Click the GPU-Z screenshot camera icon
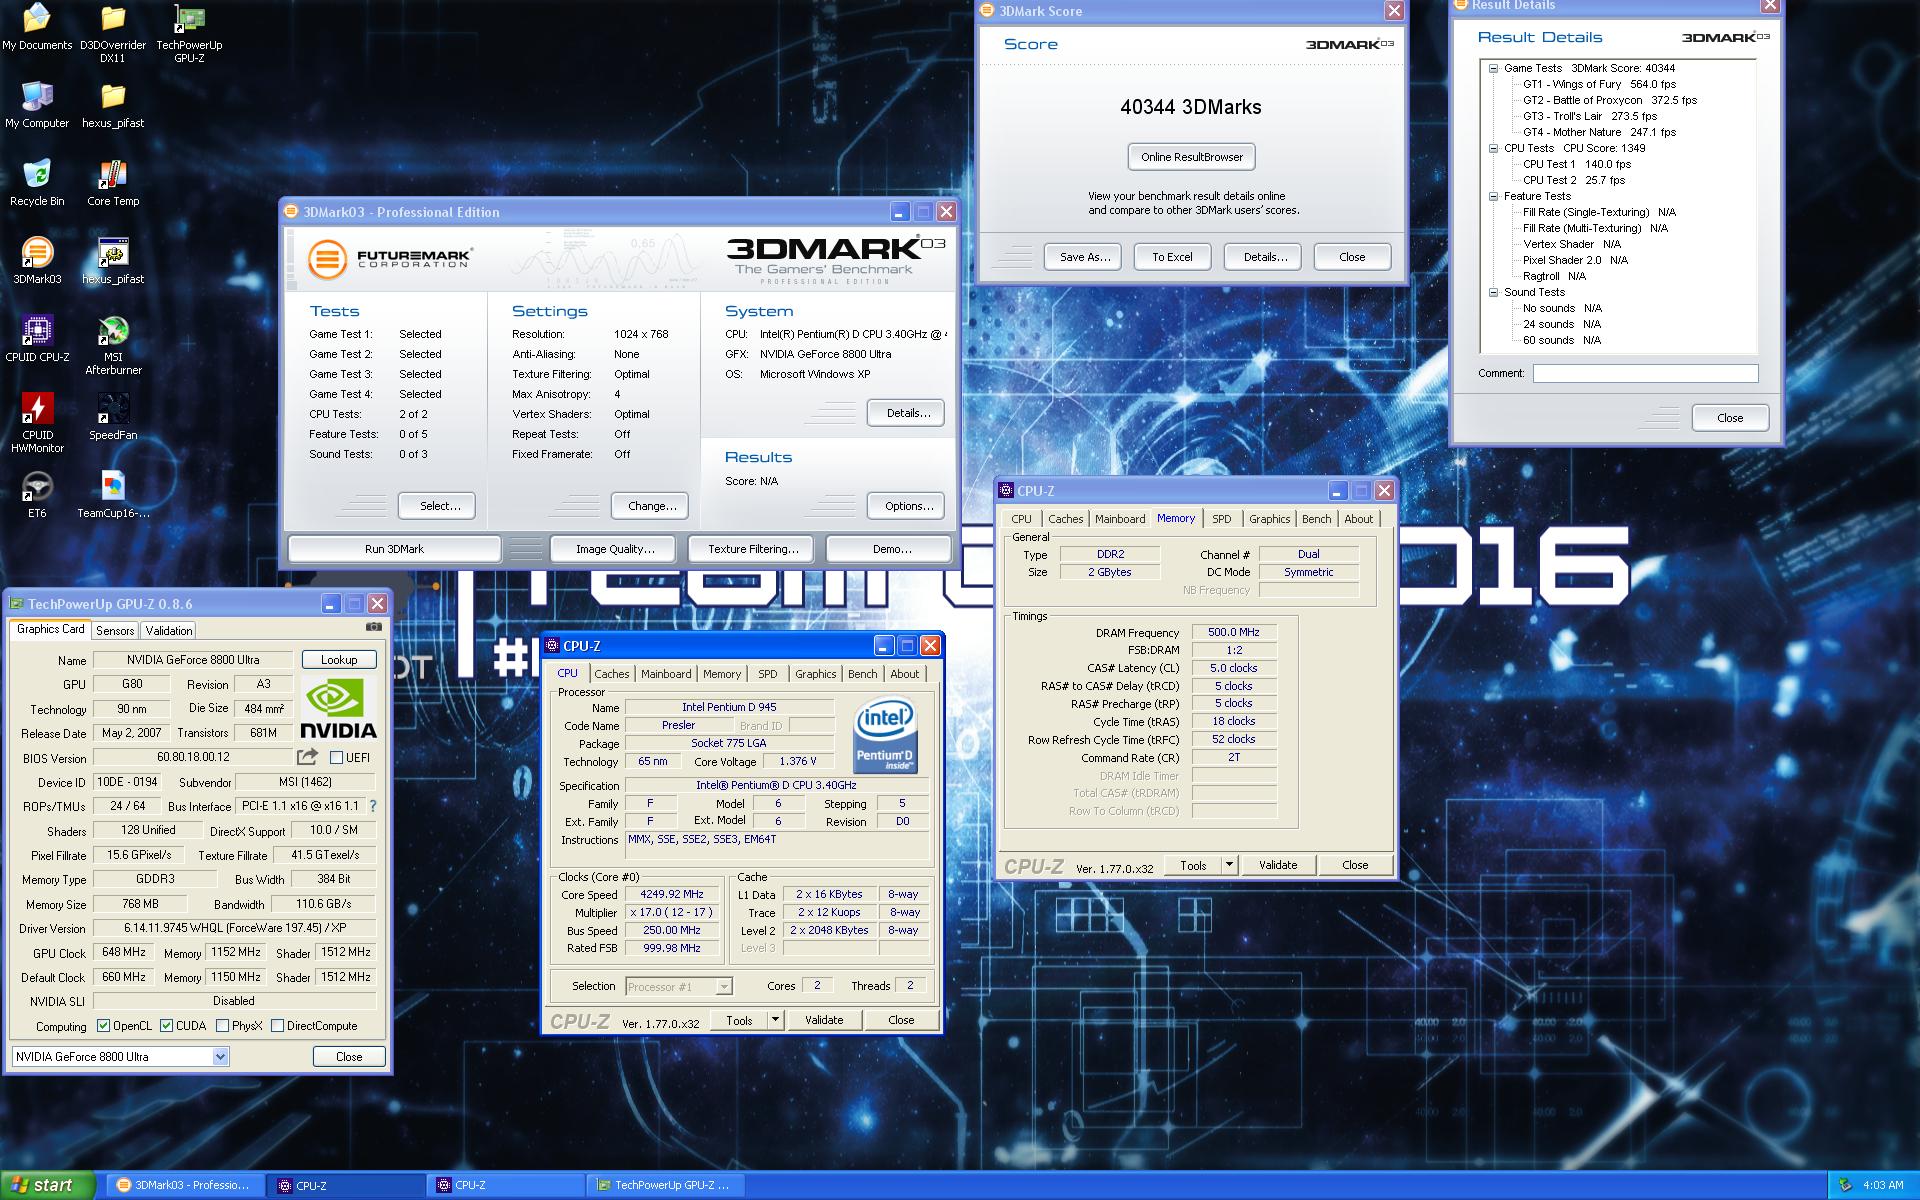 373,627
